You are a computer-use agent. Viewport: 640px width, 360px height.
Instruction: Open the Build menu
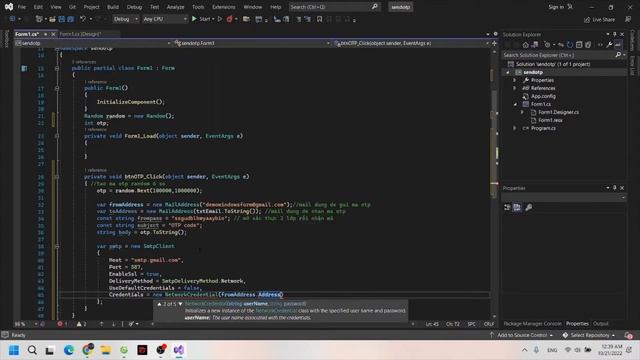[113, 7]
